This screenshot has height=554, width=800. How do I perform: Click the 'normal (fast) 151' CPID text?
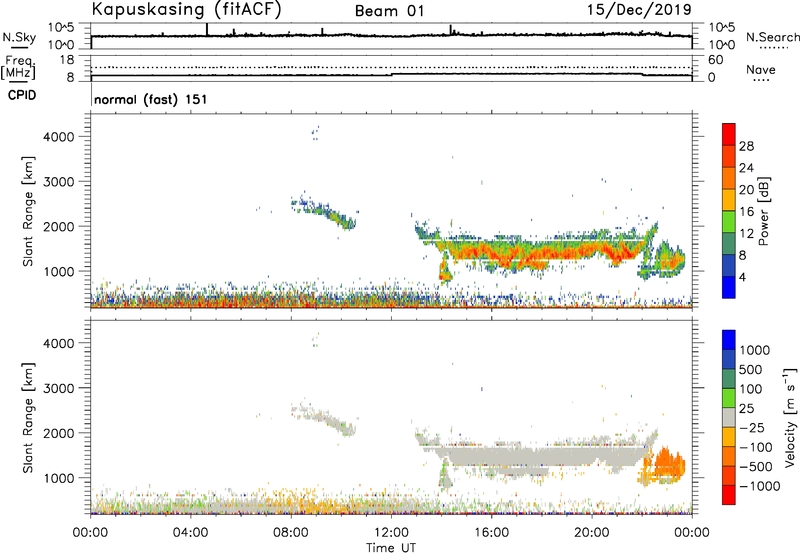tap(151, 99)
